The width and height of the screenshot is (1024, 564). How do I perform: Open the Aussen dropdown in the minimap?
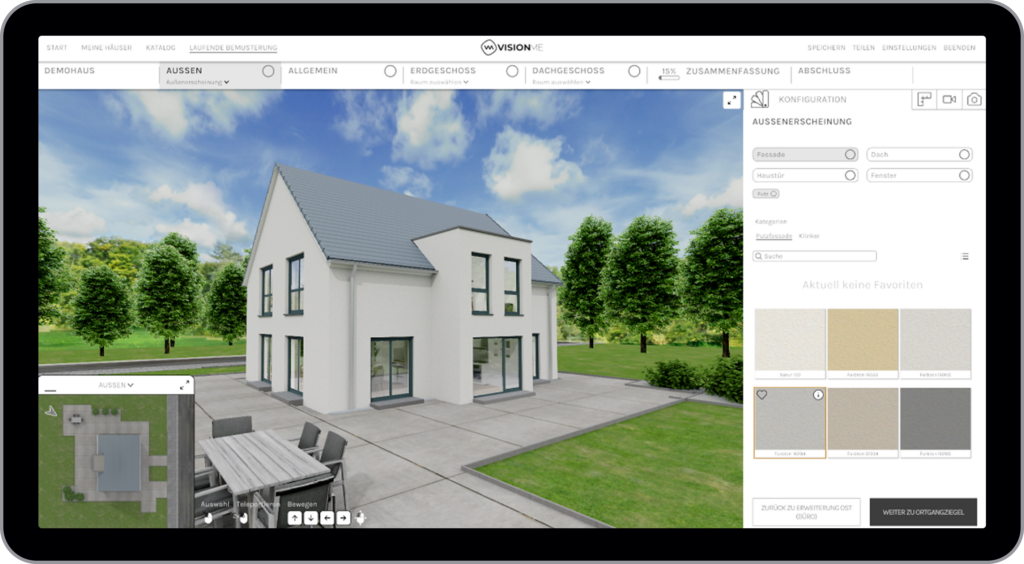116,384
